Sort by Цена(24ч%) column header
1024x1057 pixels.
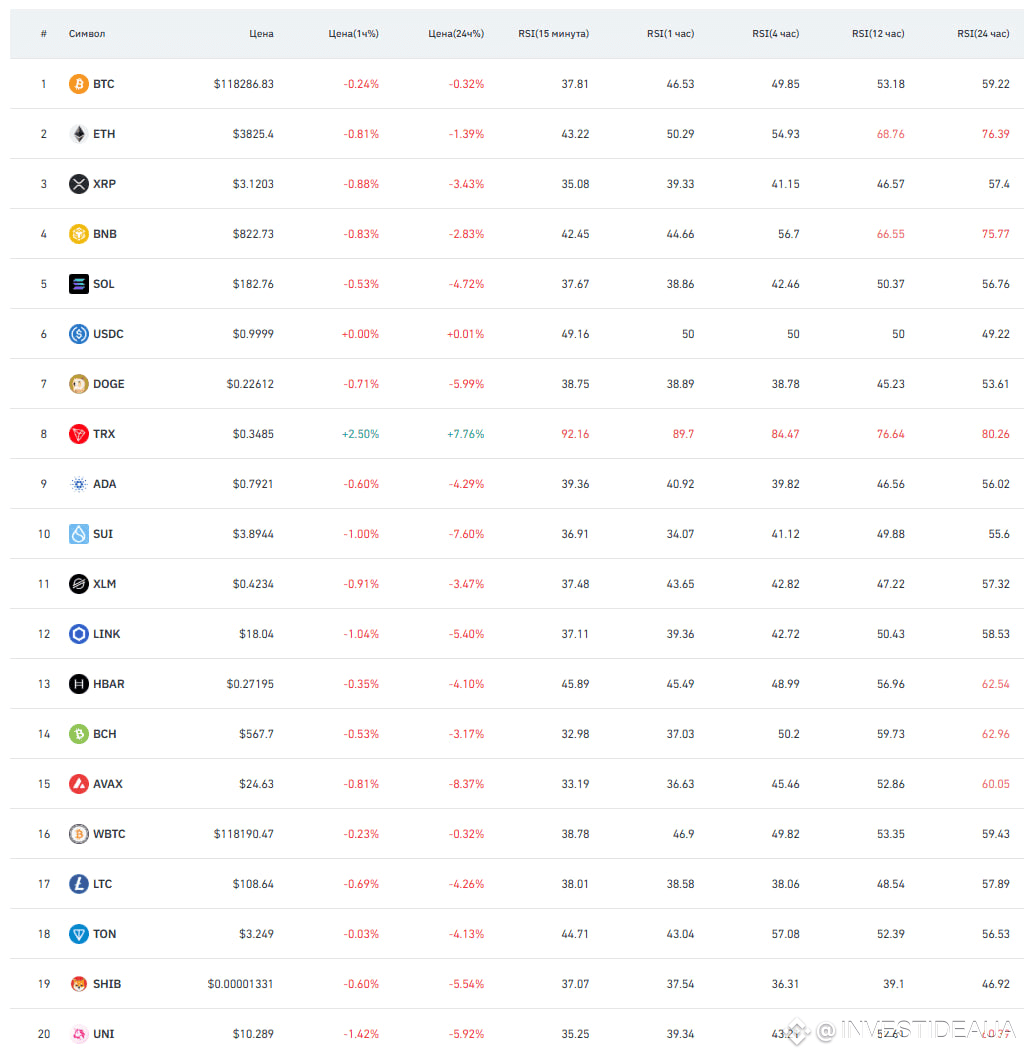click(456, 34)
